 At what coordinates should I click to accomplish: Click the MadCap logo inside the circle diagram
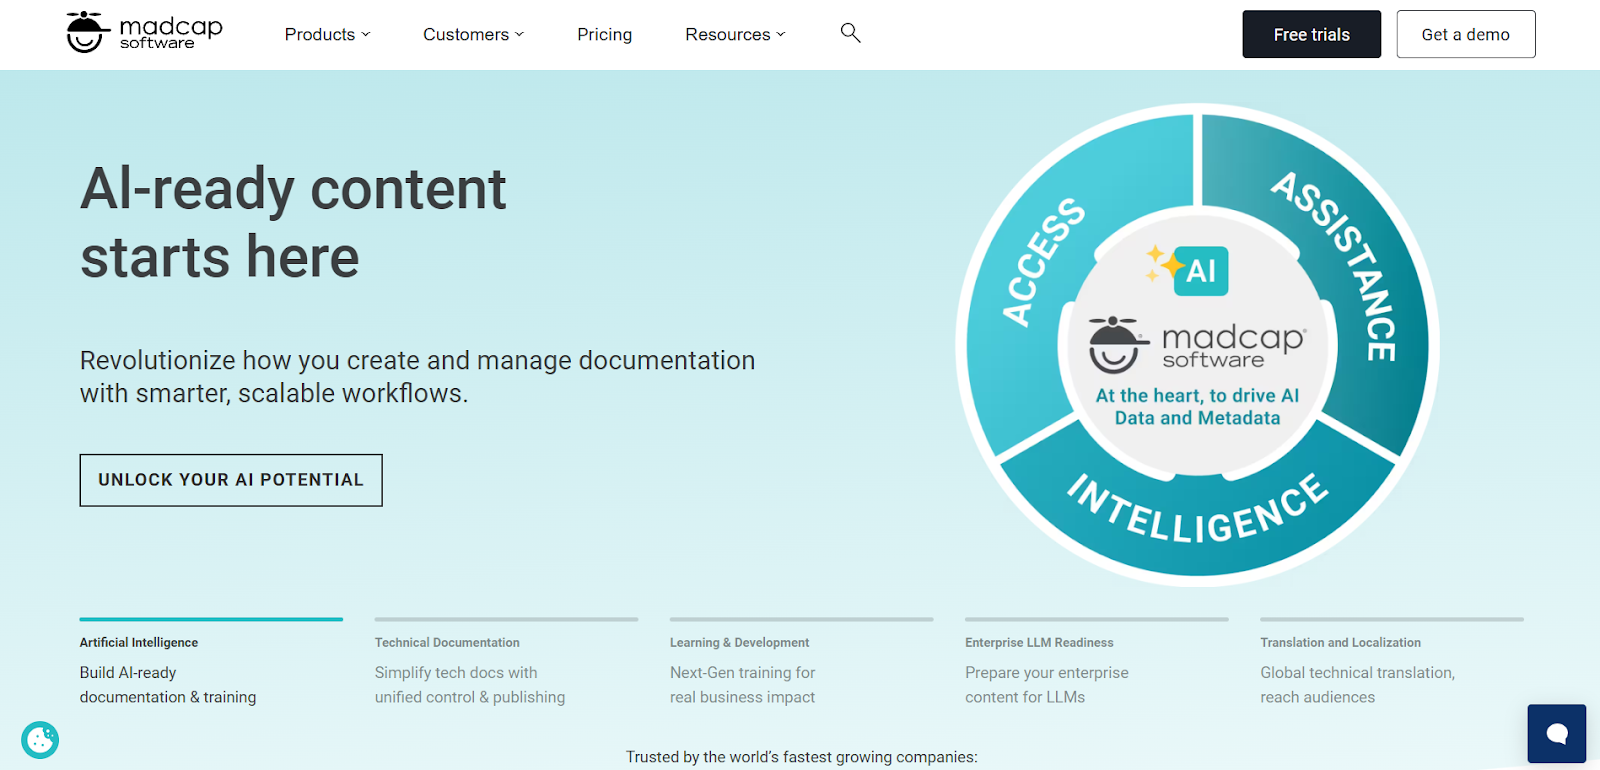point(1197,345)
